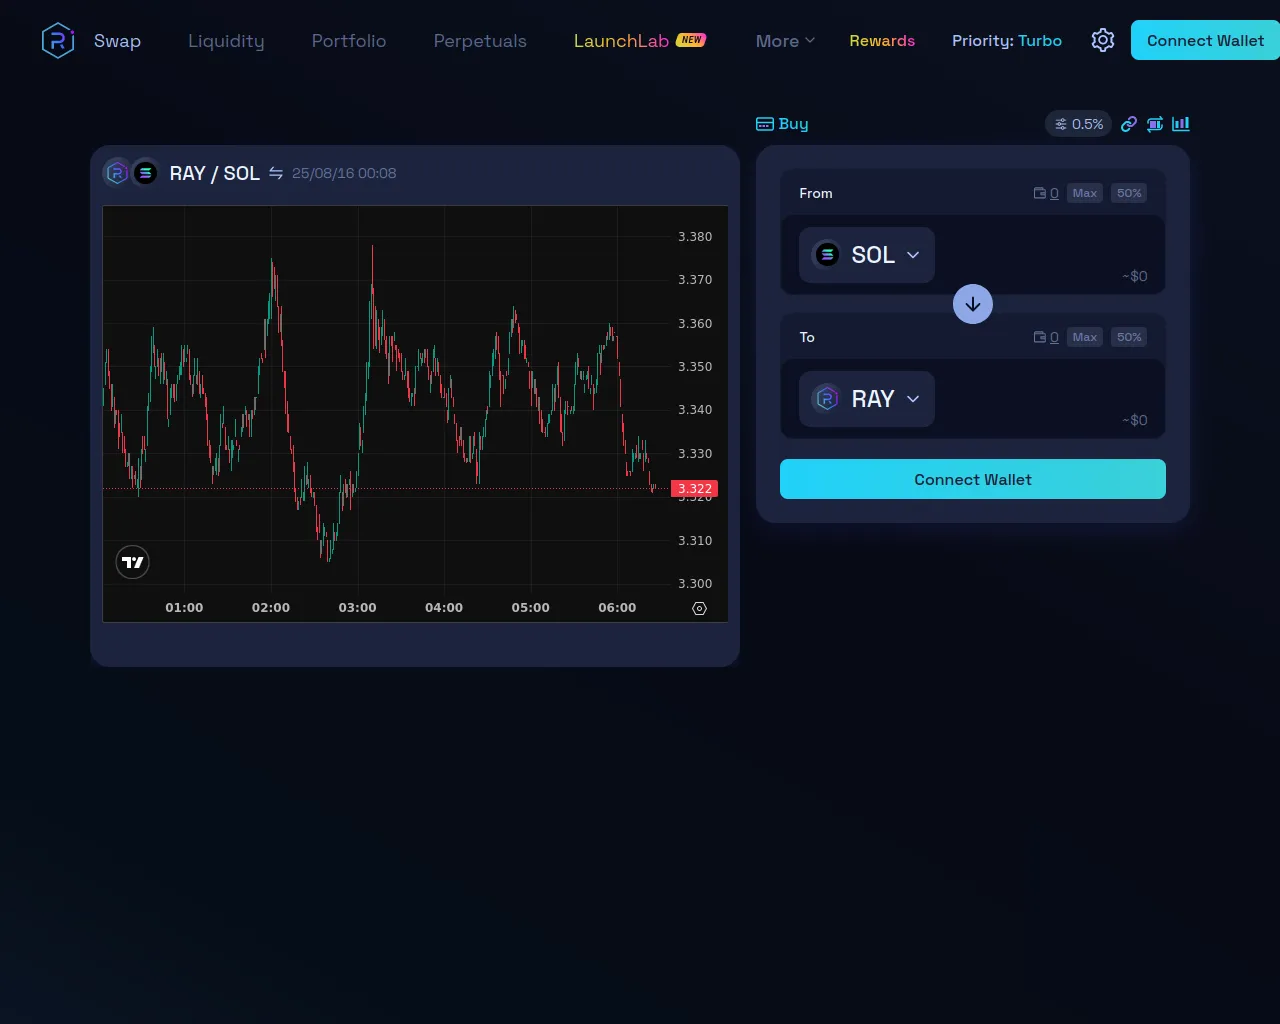This screenshot has height=1024, width=1280.
Task: Click Connect Wallet in top bar
Action: coord(1205,40)
